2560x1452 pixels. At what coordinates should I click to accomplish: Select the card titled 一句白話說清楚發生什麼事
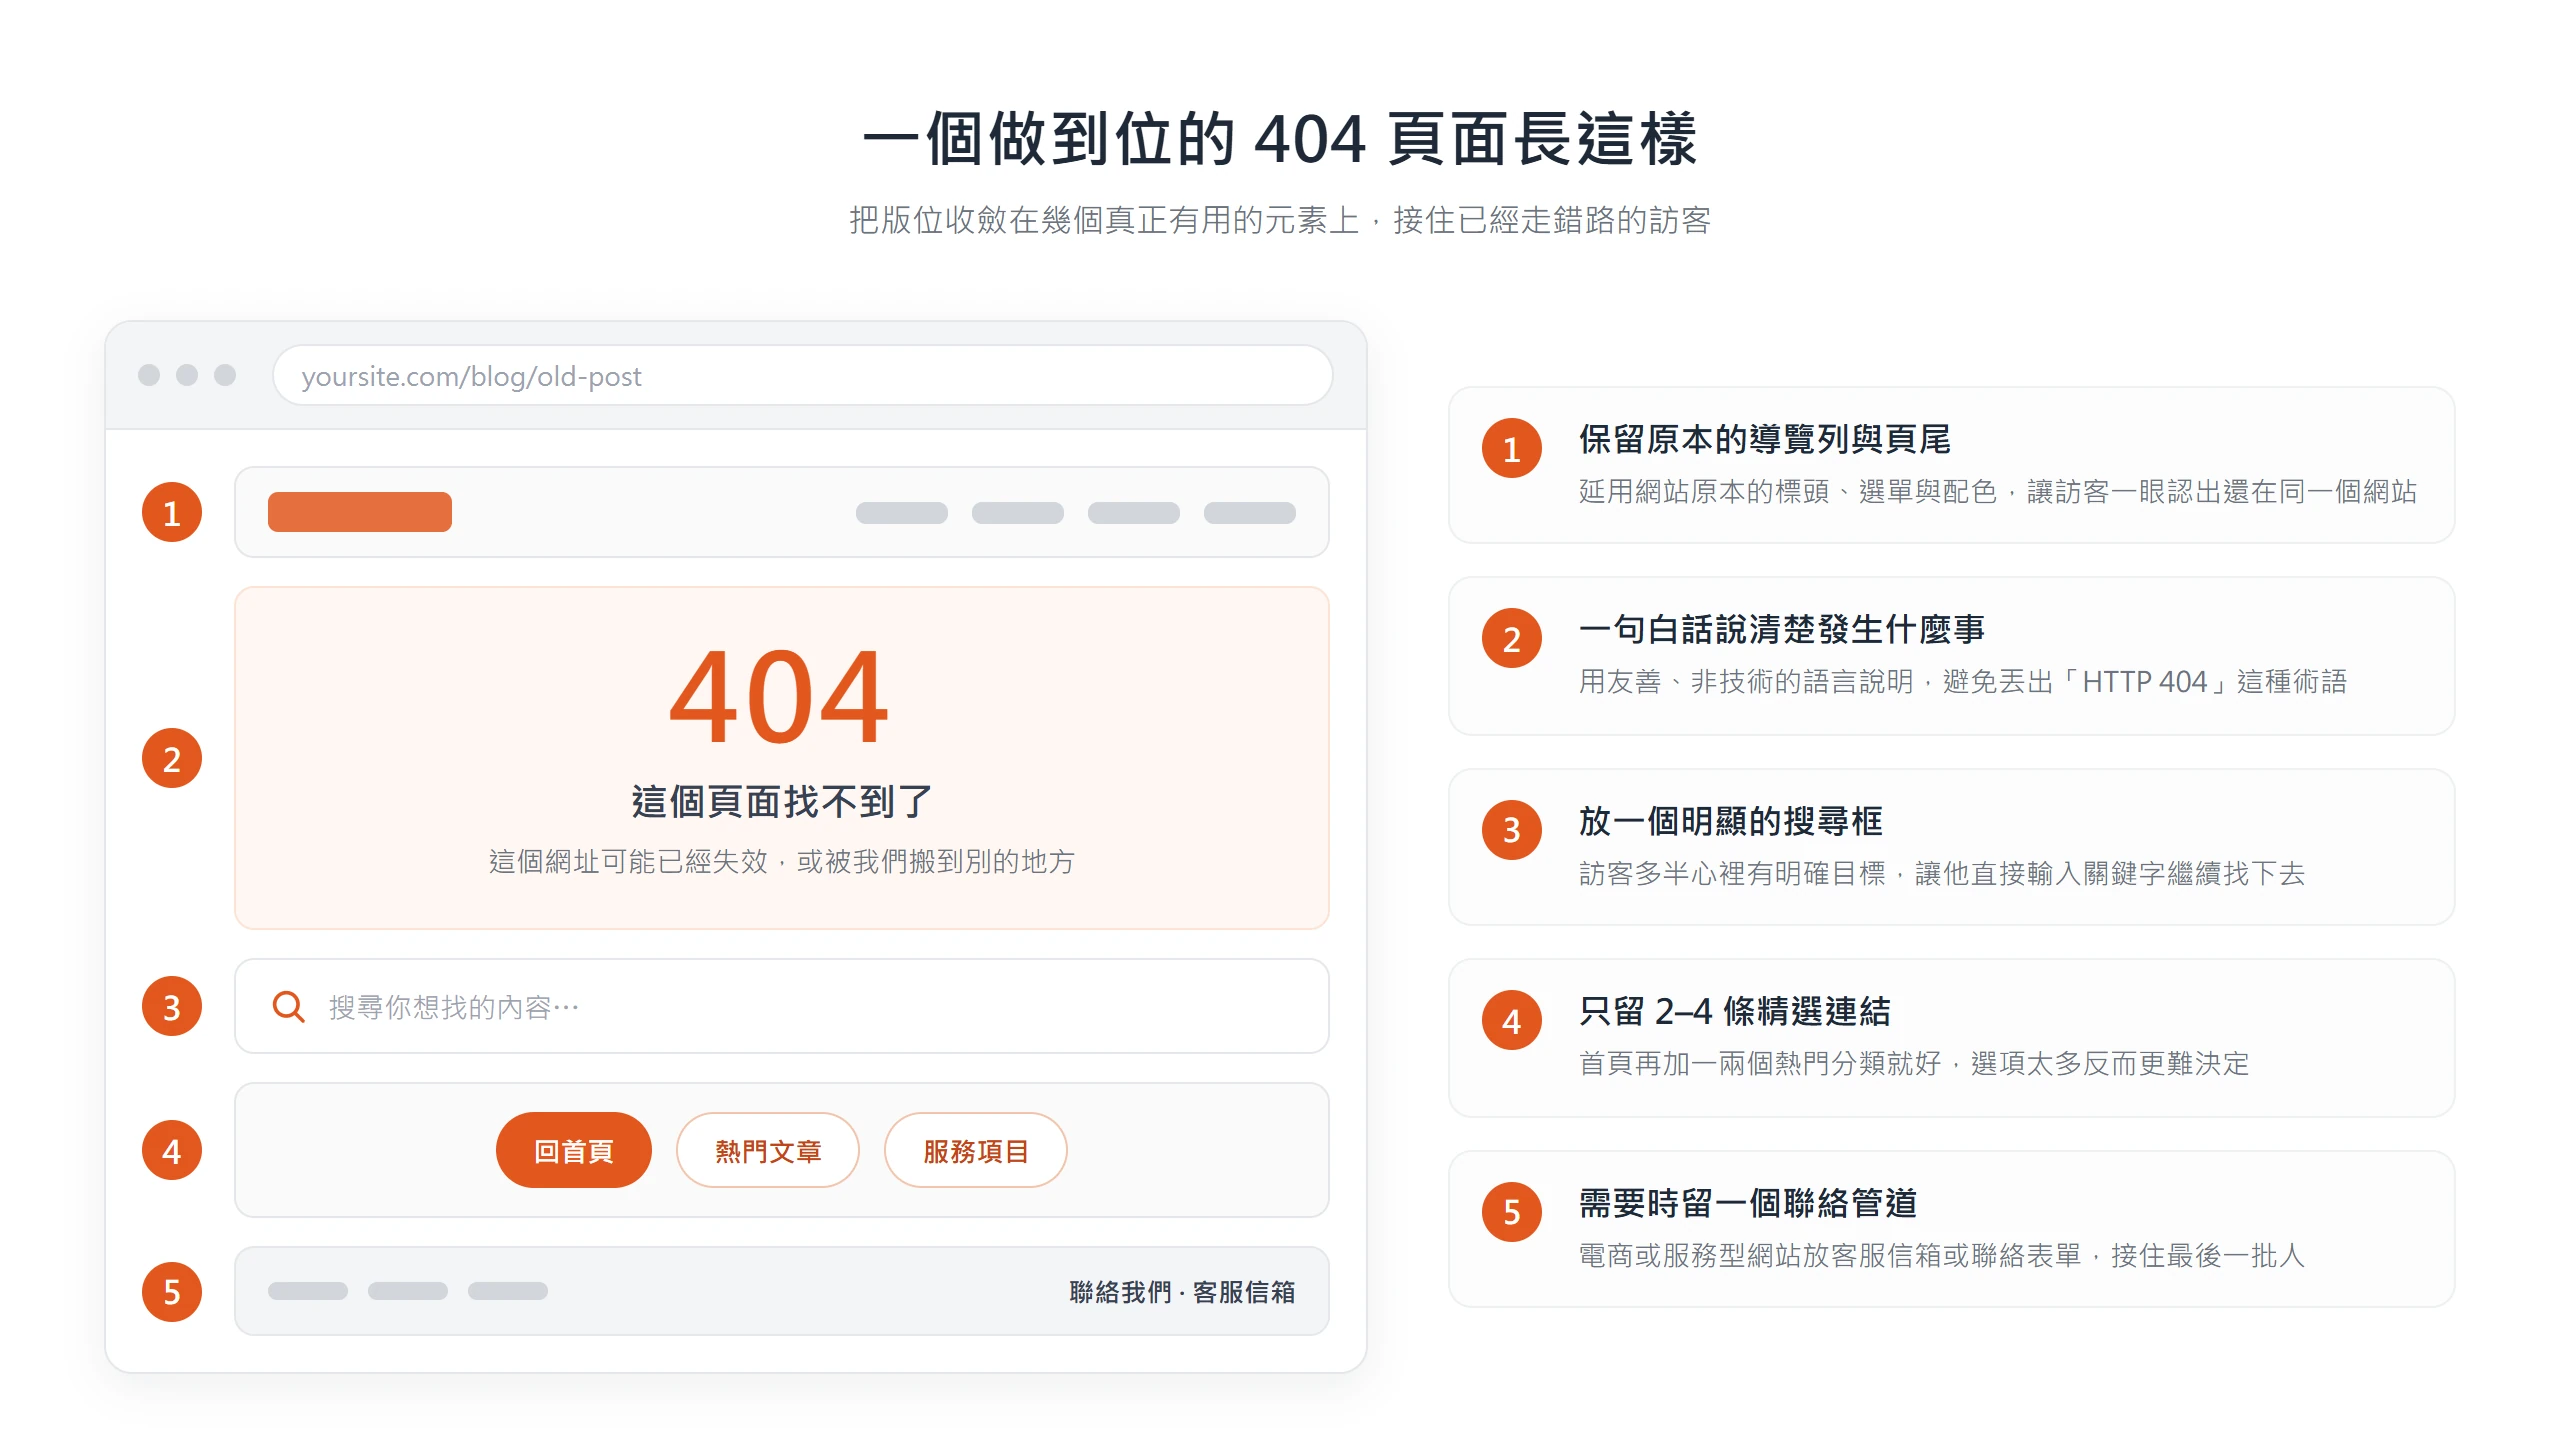point(1951,656)
